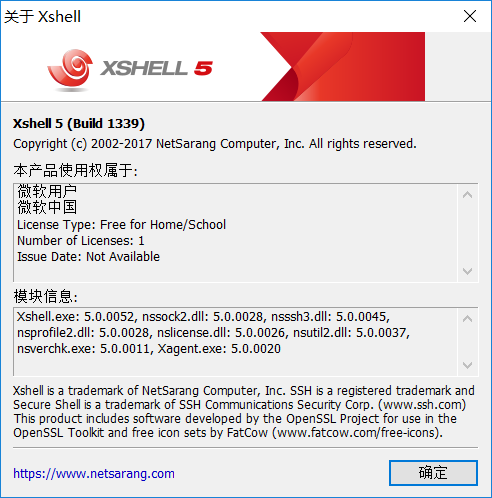This screenshot has height=498, width=492.
Task: Click the Xshell red swirl logo icon
Action: pos(70,69)
